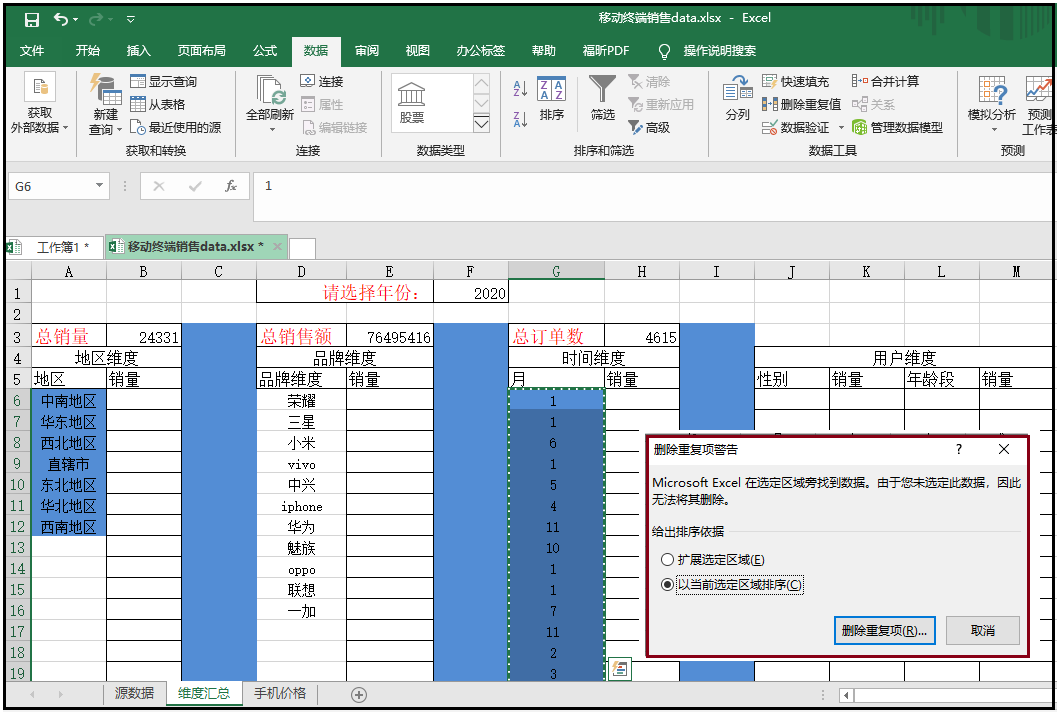Click the 总销售额 value 76495416
1057x714 pixels.
[390, 336]
